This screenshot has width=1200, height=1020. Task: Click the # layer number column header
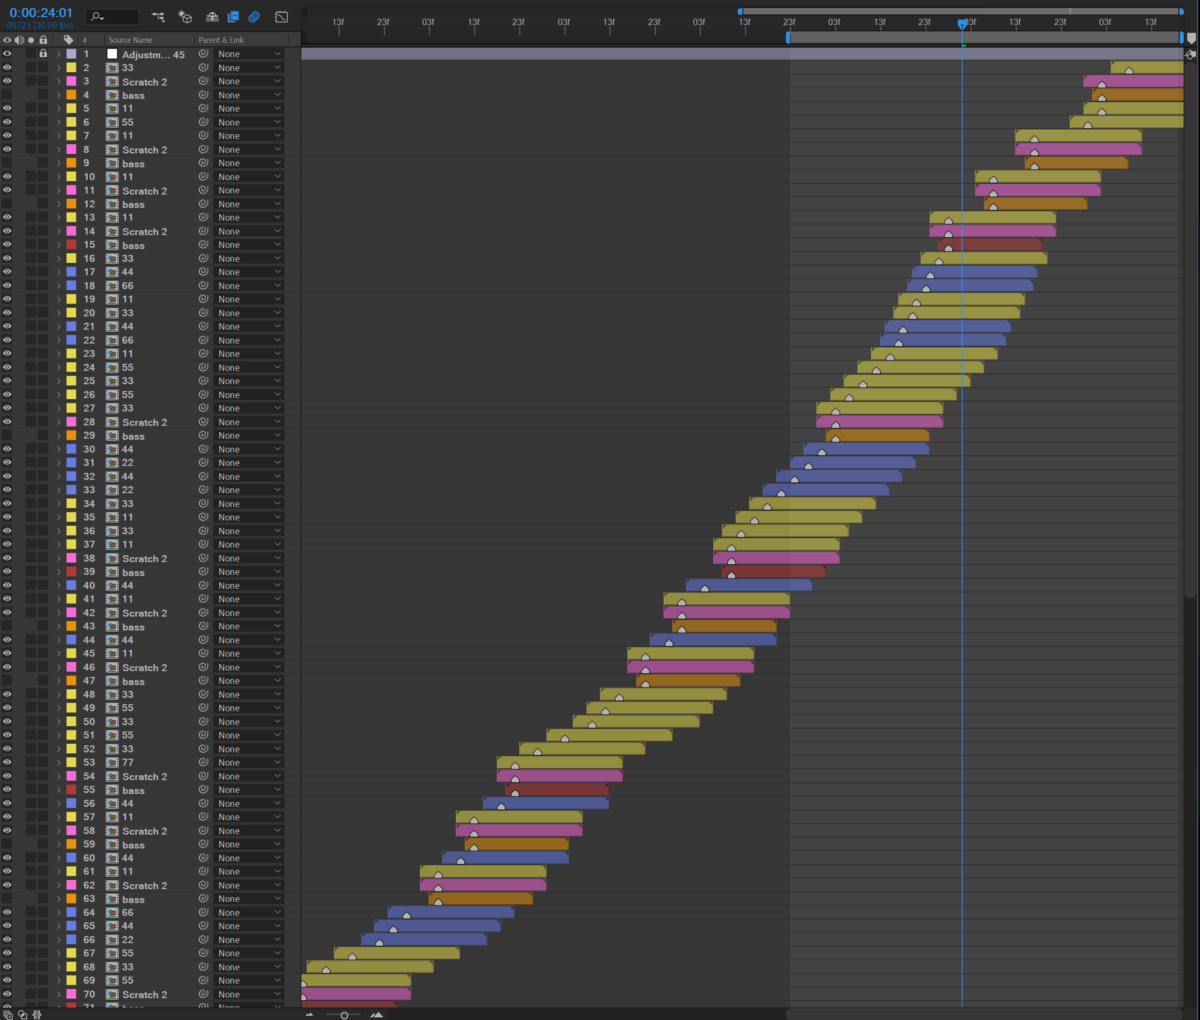click(85, 40)
